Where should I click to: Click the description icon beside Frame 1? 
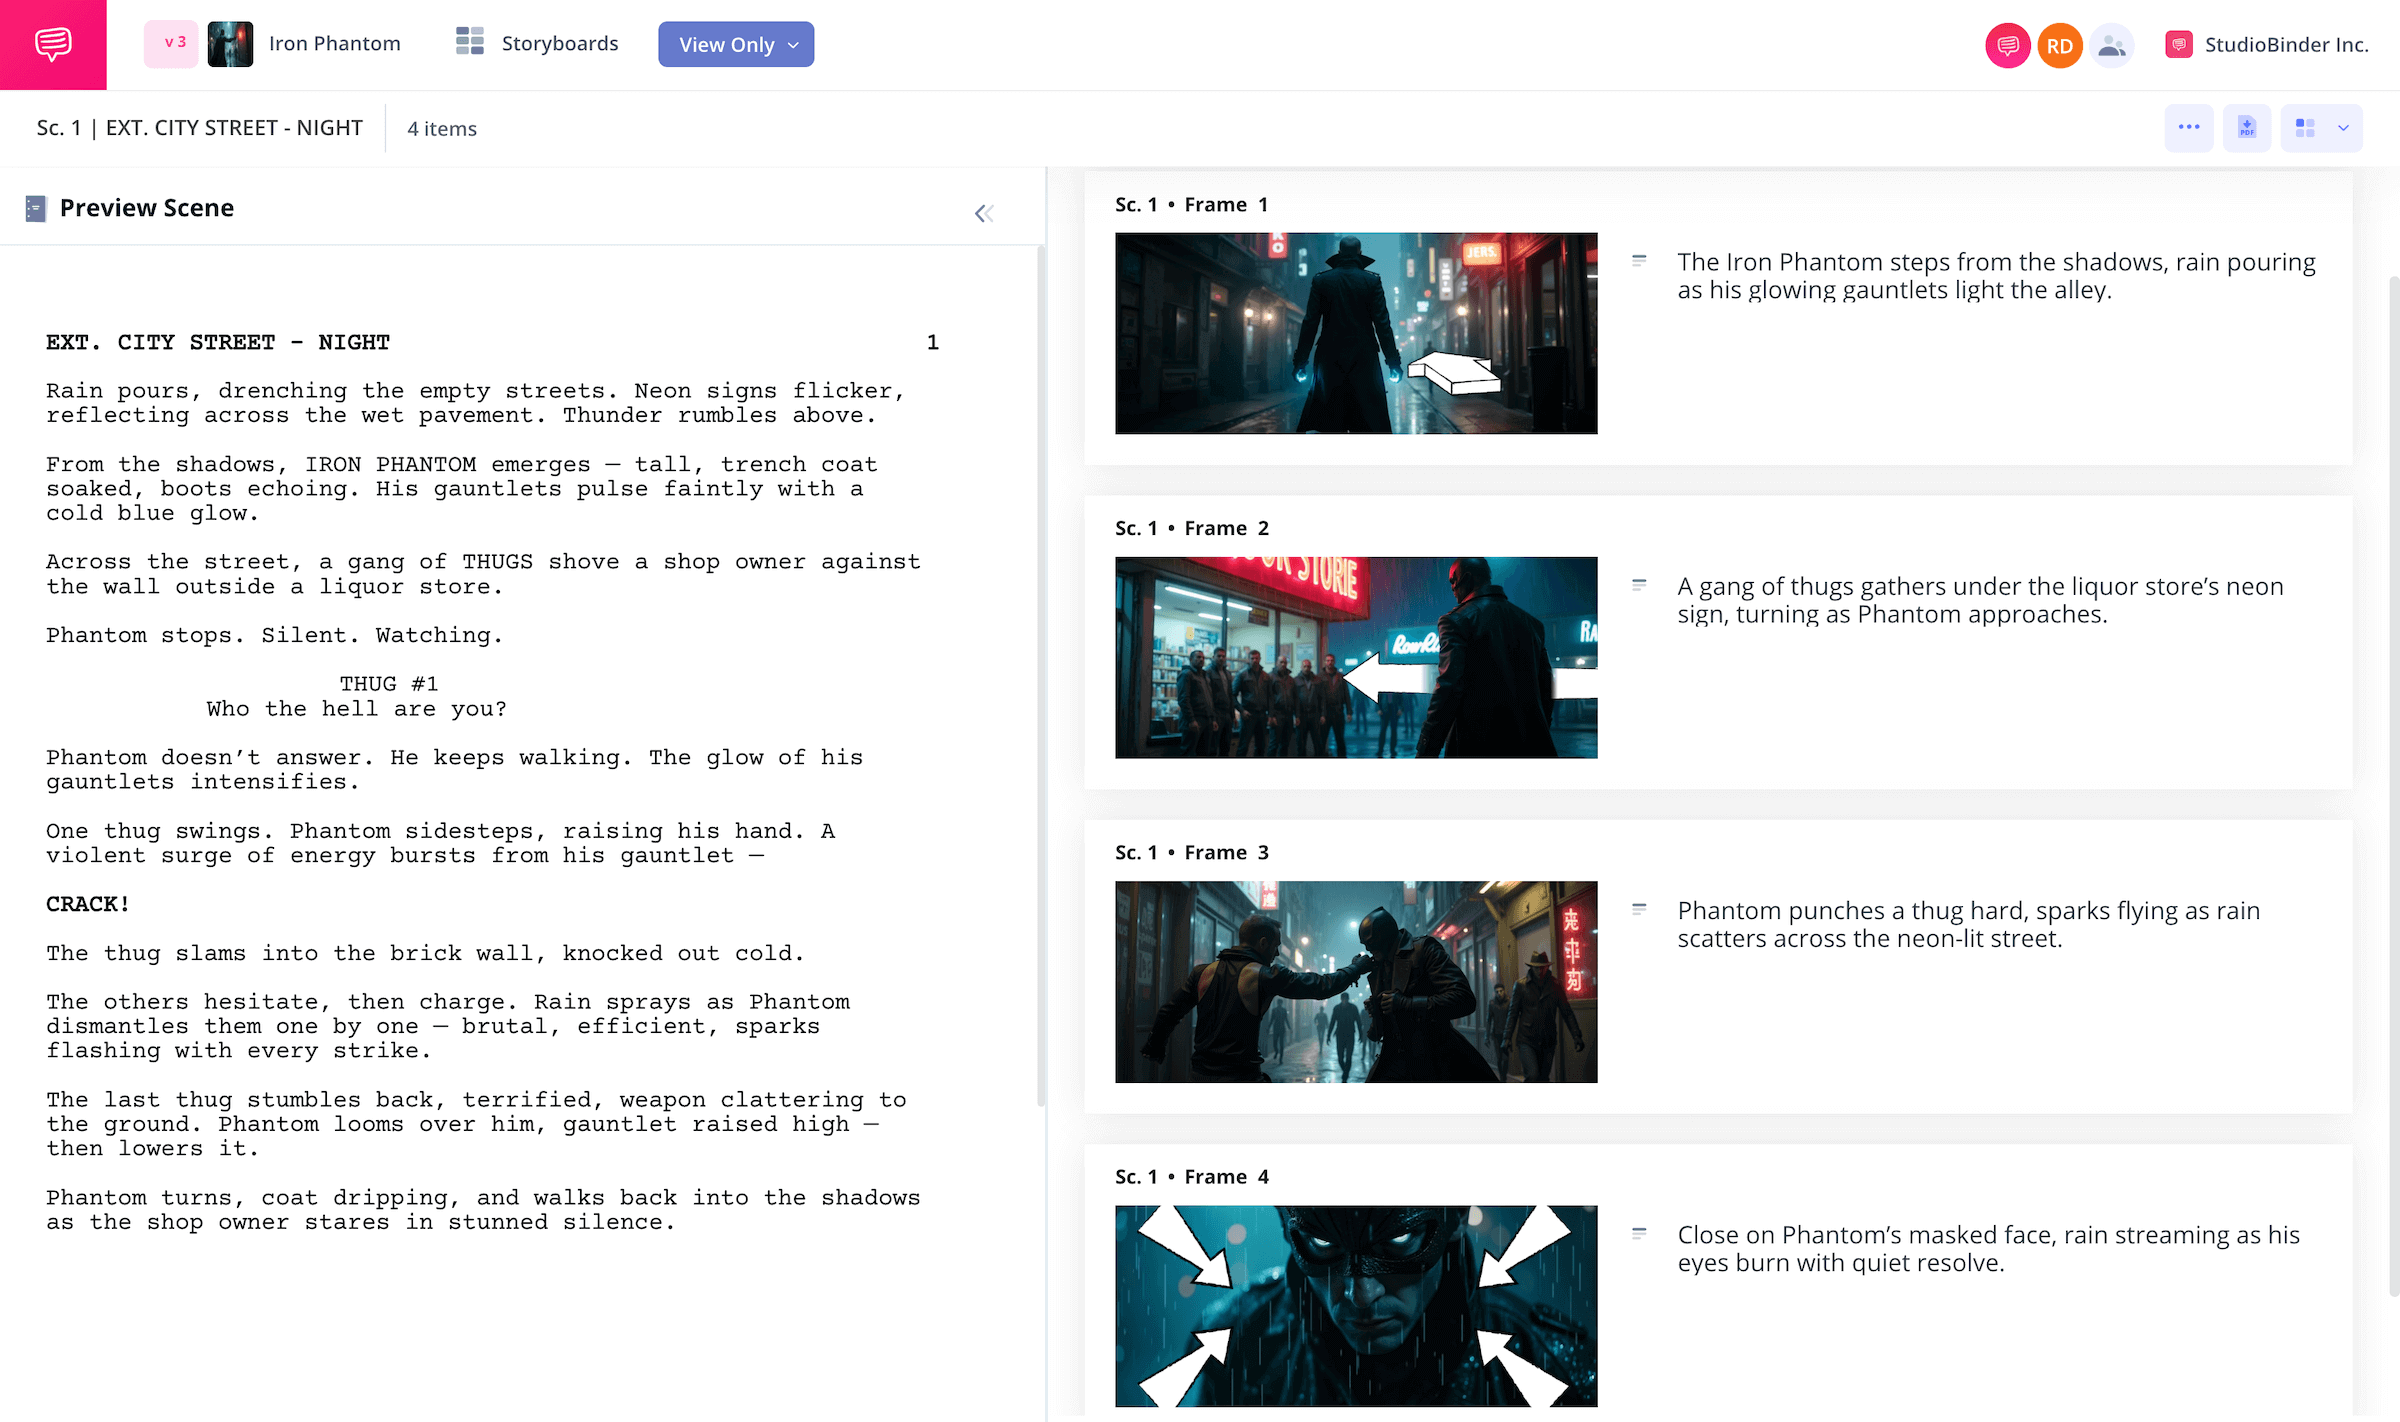[x=1640, y=259]
